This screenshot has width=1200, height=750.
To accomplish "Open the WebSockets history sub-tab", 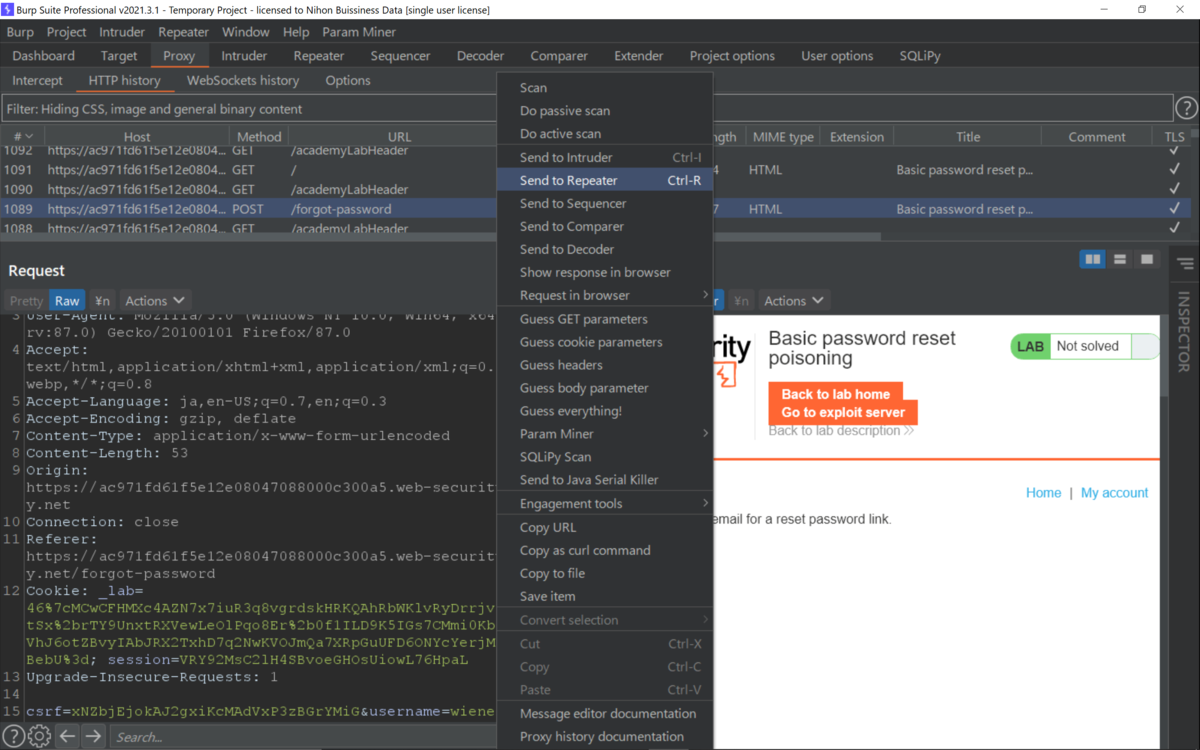I will 243,80.
